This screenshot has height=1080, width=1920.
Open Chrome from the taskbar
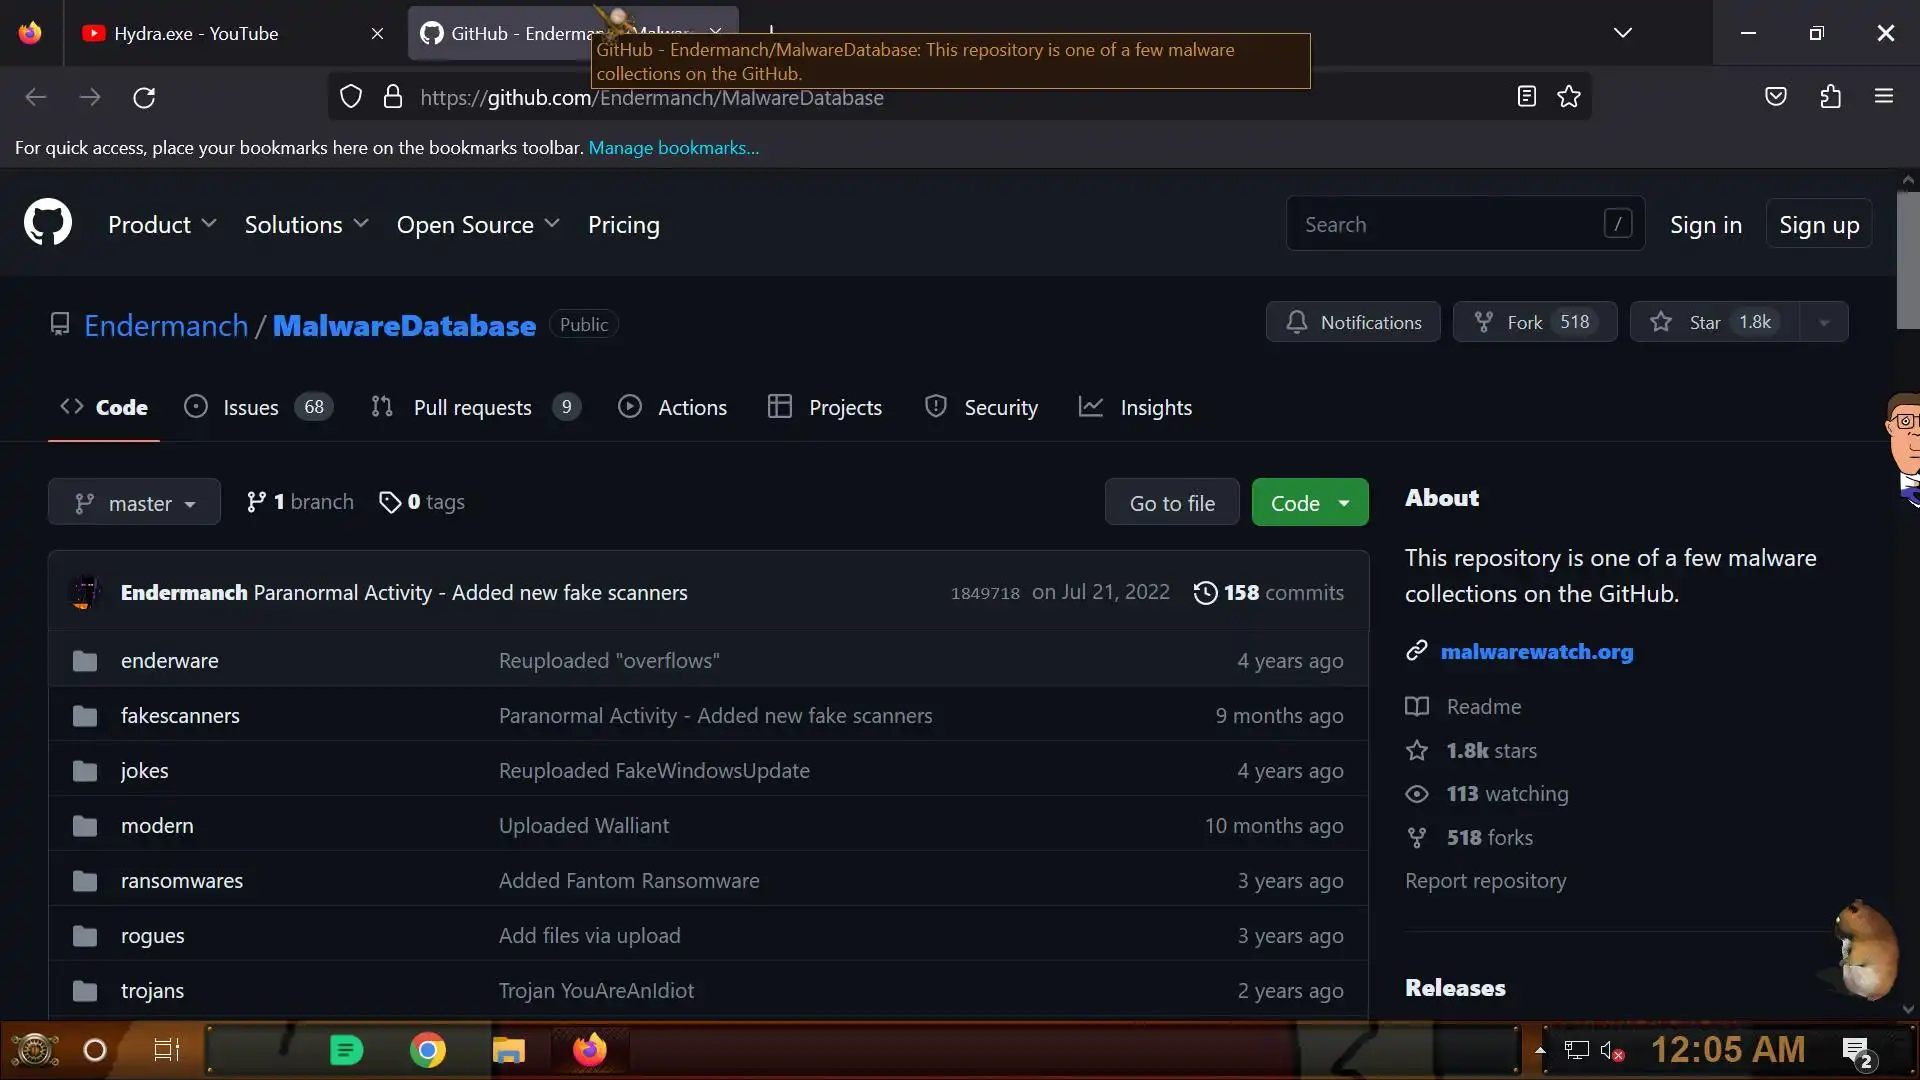click(427, 1050)
